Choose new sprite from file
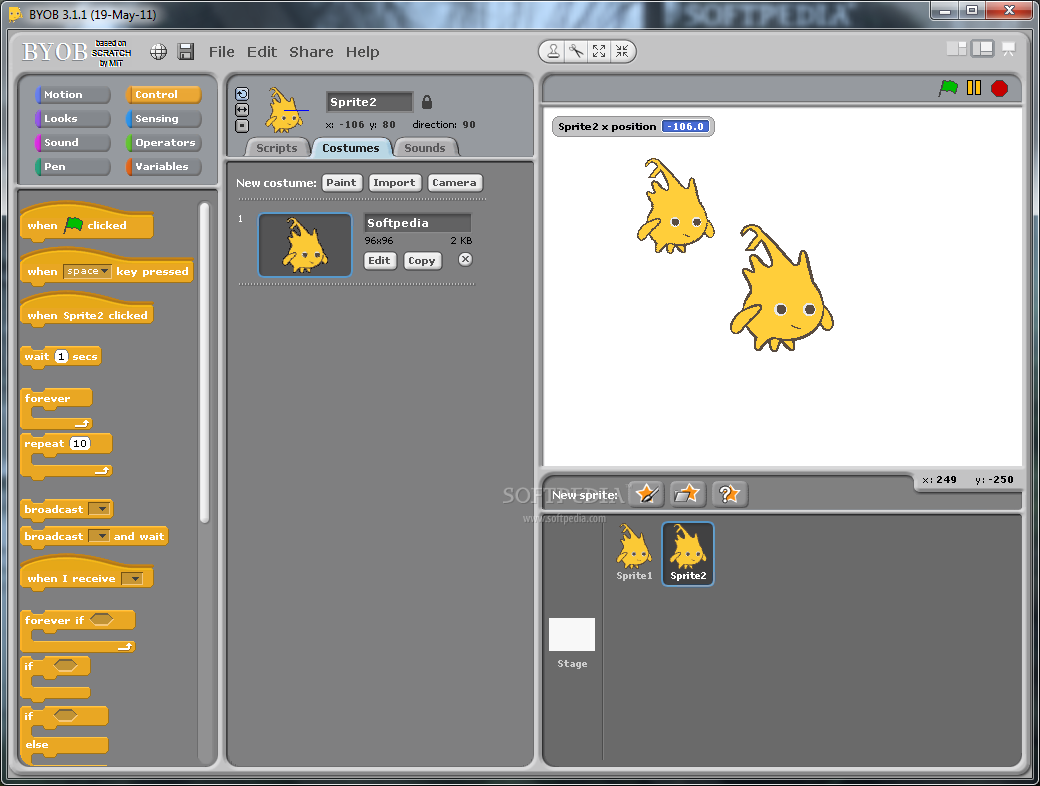 tap(687, 494)
